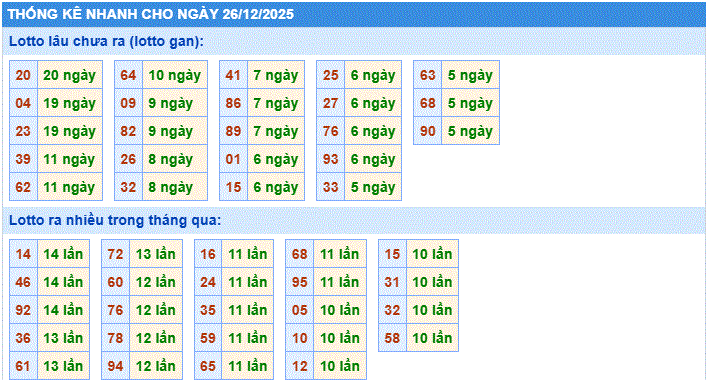Select the heading 'Lotto lâu chưa ra (lotto gan):'
Viewport: 708px width, 380px height.
(x=107, y=41)
